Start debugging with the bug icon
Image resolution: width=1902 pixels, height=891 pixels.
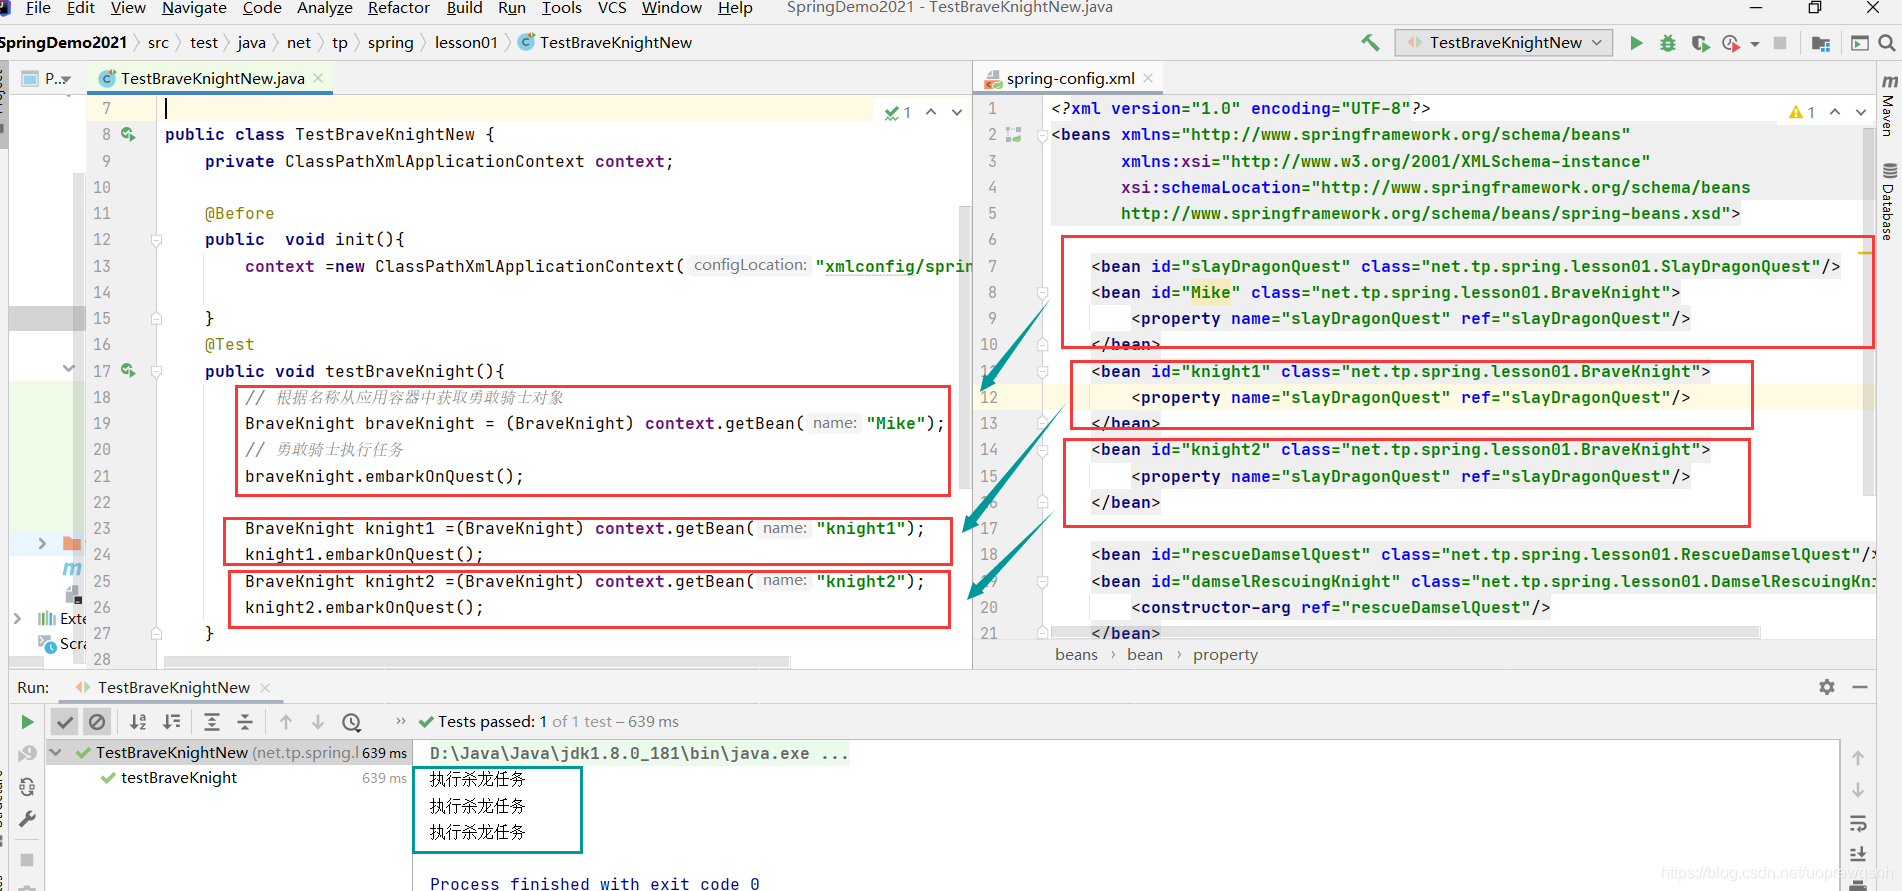[1667, 43]
